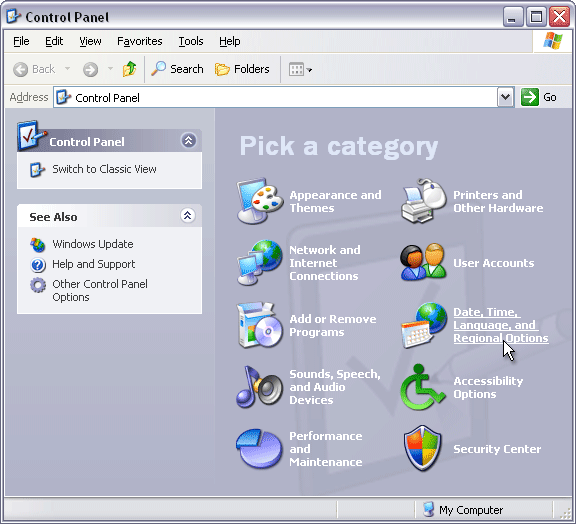
Task: Open Sounds, Speech, and Audio Devices icon
Action: pos(260,387)
